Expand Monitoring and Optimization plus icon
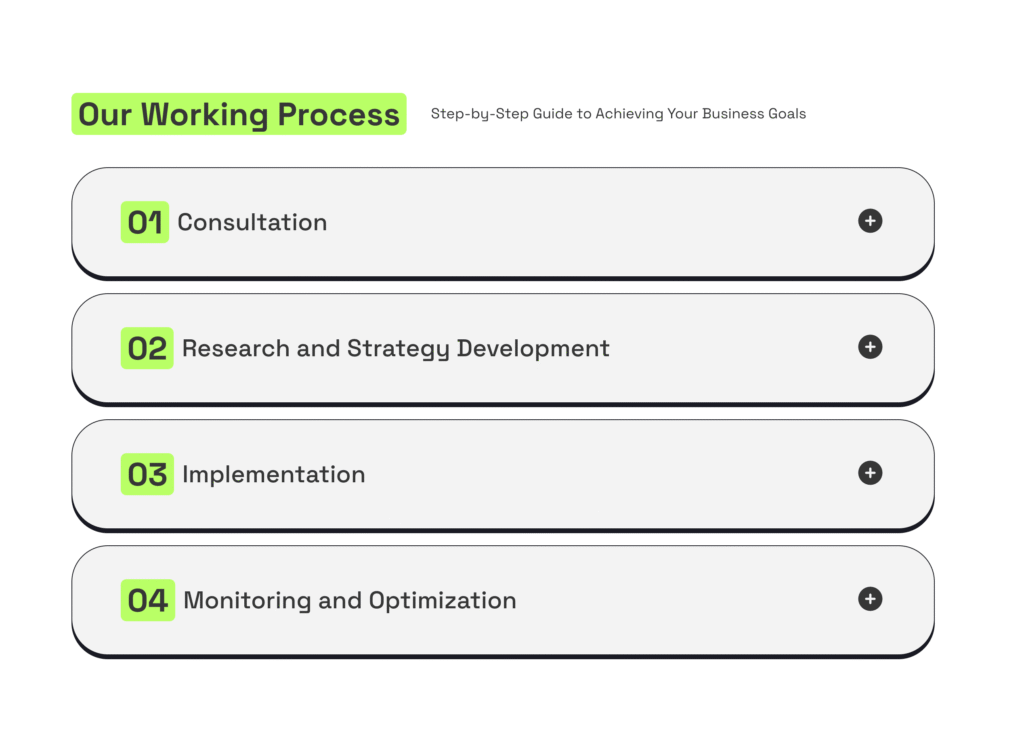1024x740 pixels. coord(870,599)
